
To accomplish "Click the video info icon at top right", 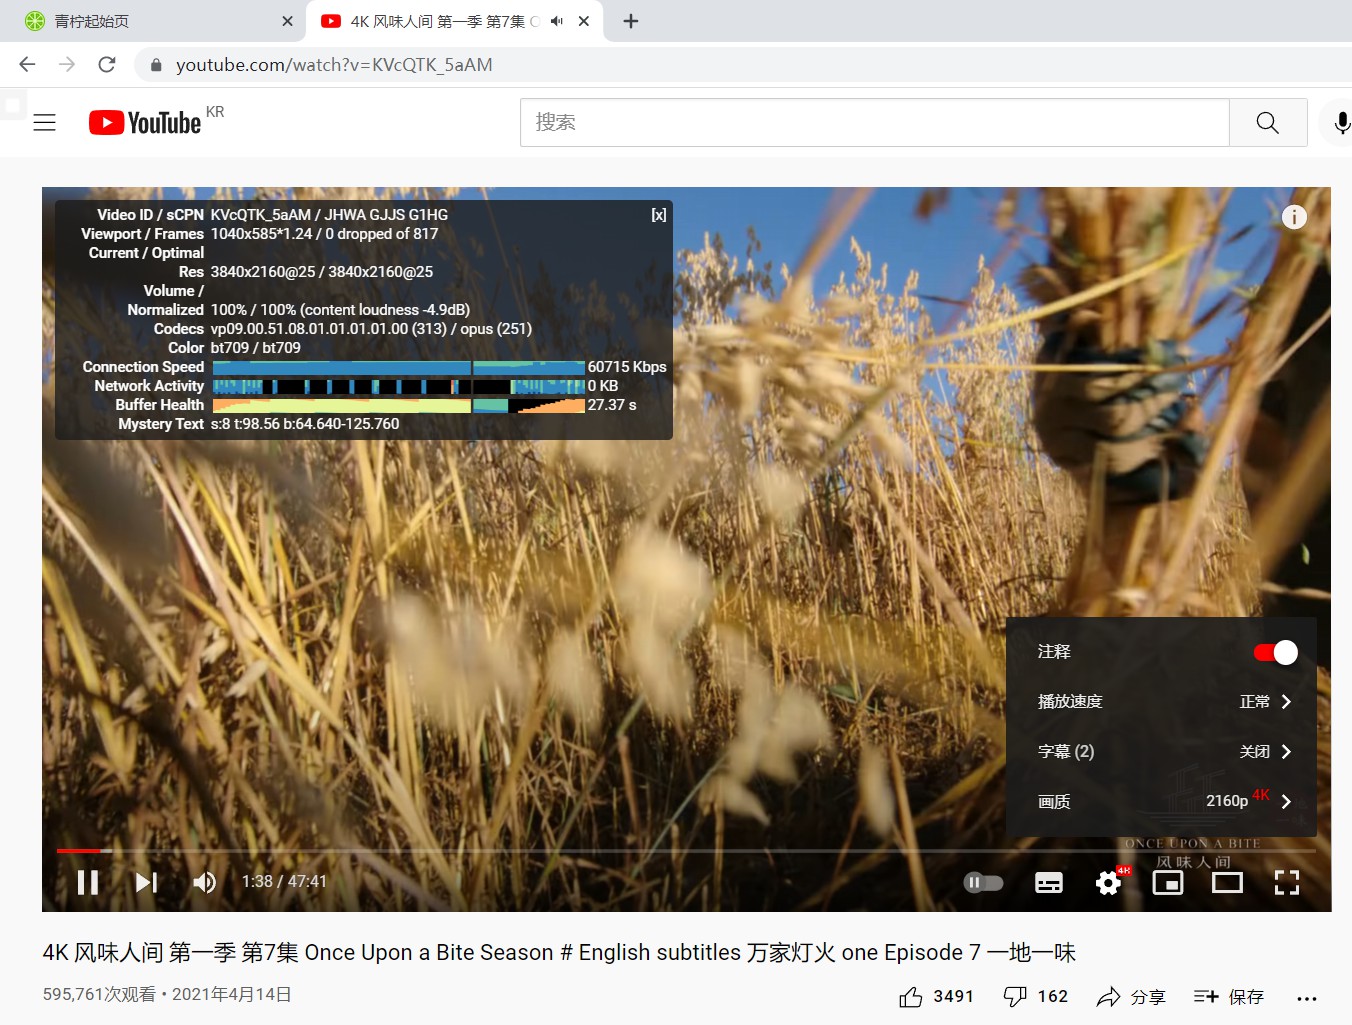I will click(1293, 216).
